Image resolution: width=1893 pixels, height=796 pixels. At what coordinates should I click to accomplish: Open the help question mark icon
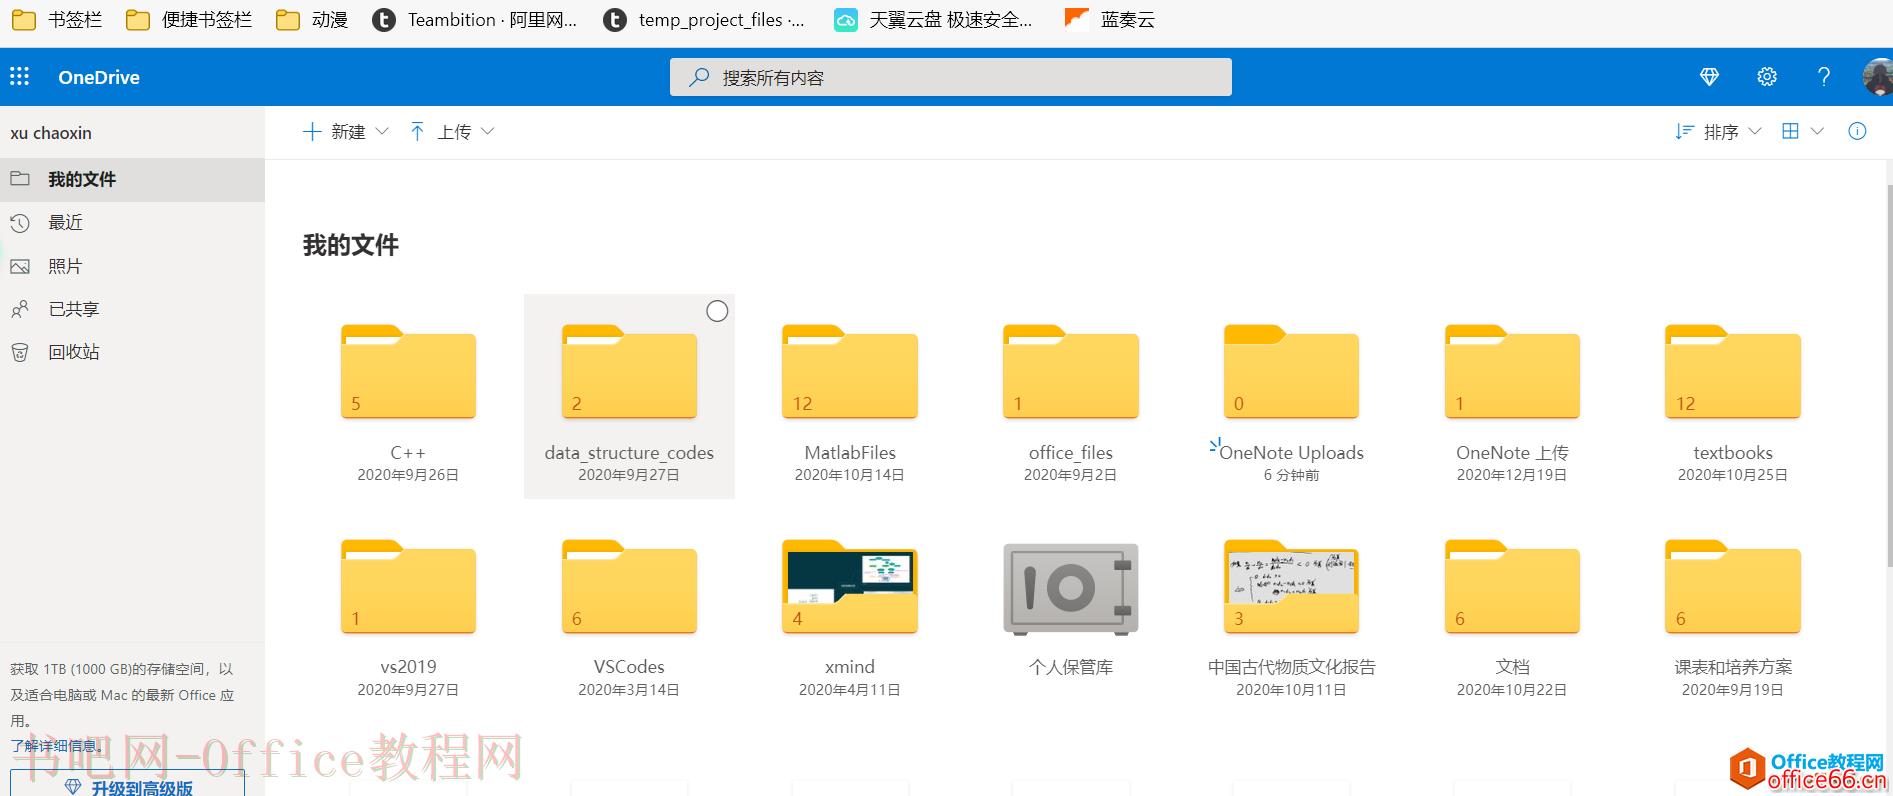[x=1824, y=77]
